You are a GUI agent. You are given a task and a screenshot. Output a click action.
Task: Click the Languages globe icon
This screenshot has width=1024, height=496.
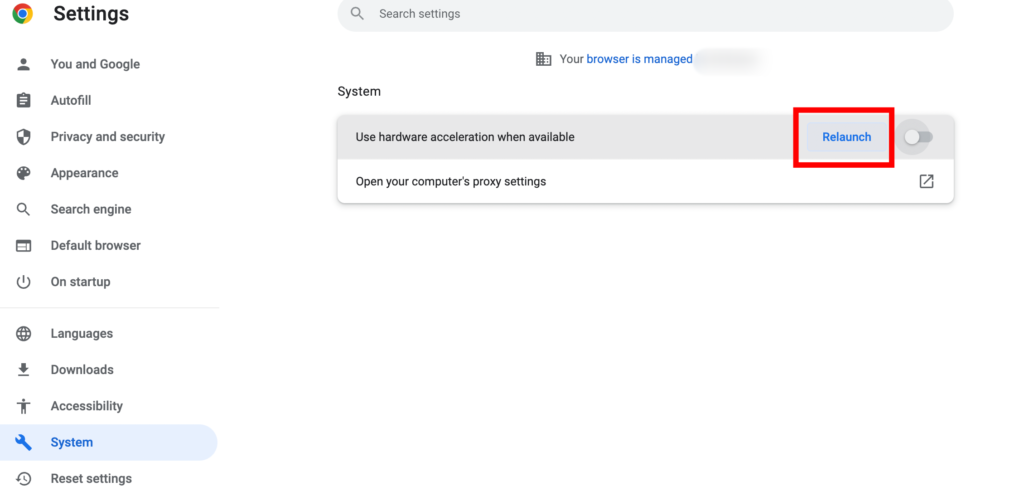(x=24, y=334)
